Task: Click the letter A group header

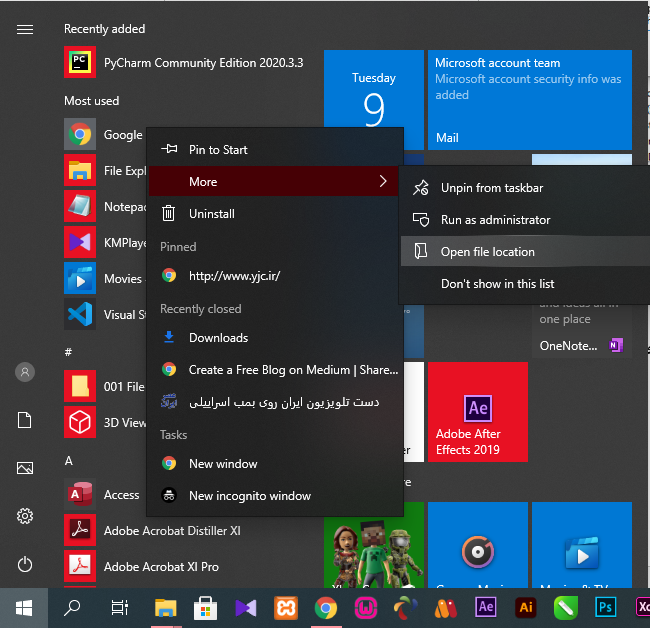Action: 69,460
